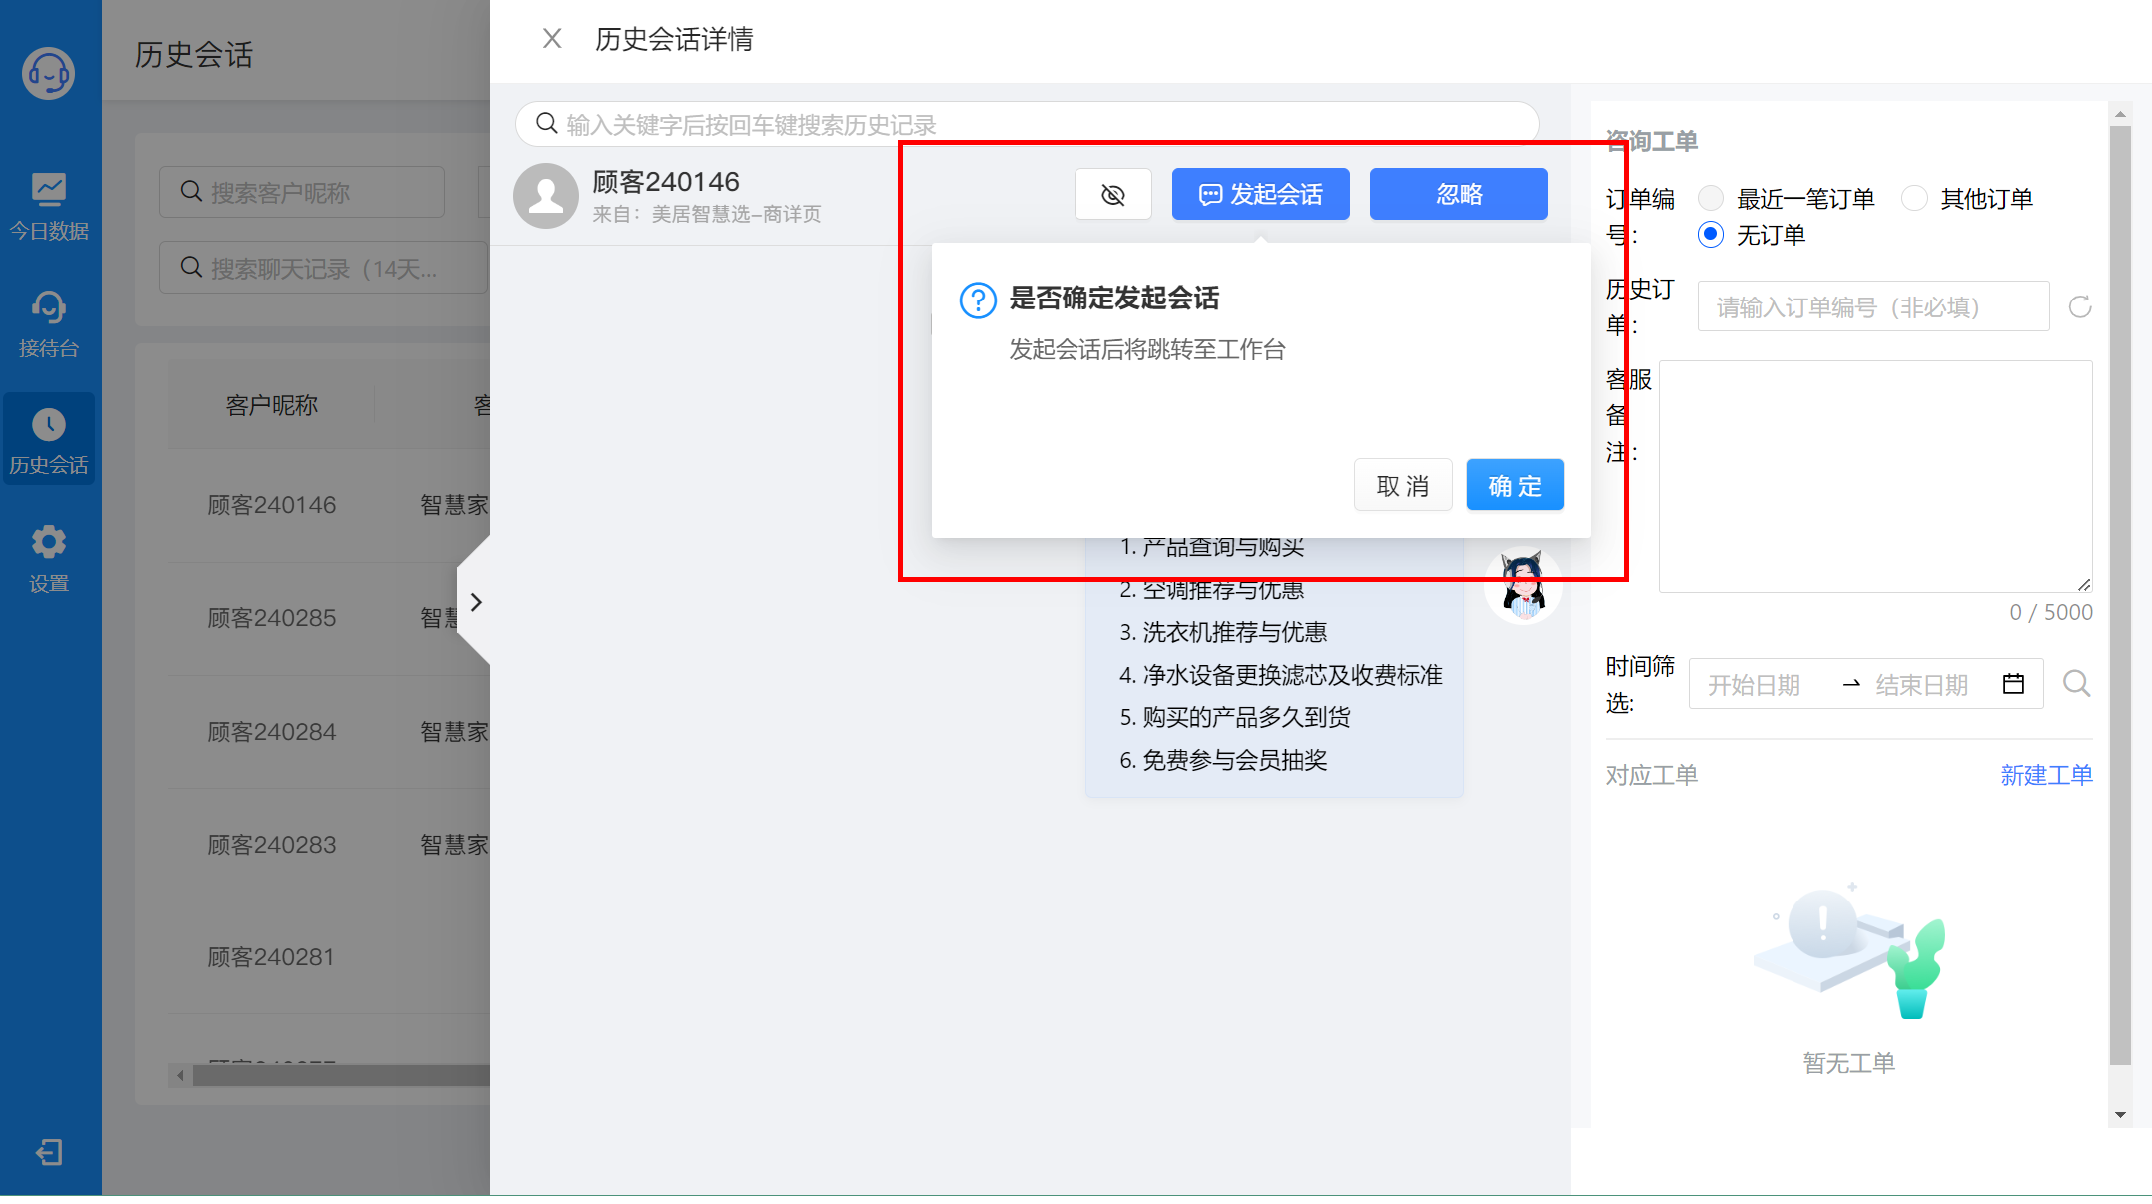The height and width of the screenshot is (1204, 2152).
Task: Open the 今日数据 dashboard
Action: [x=48, y=207]
